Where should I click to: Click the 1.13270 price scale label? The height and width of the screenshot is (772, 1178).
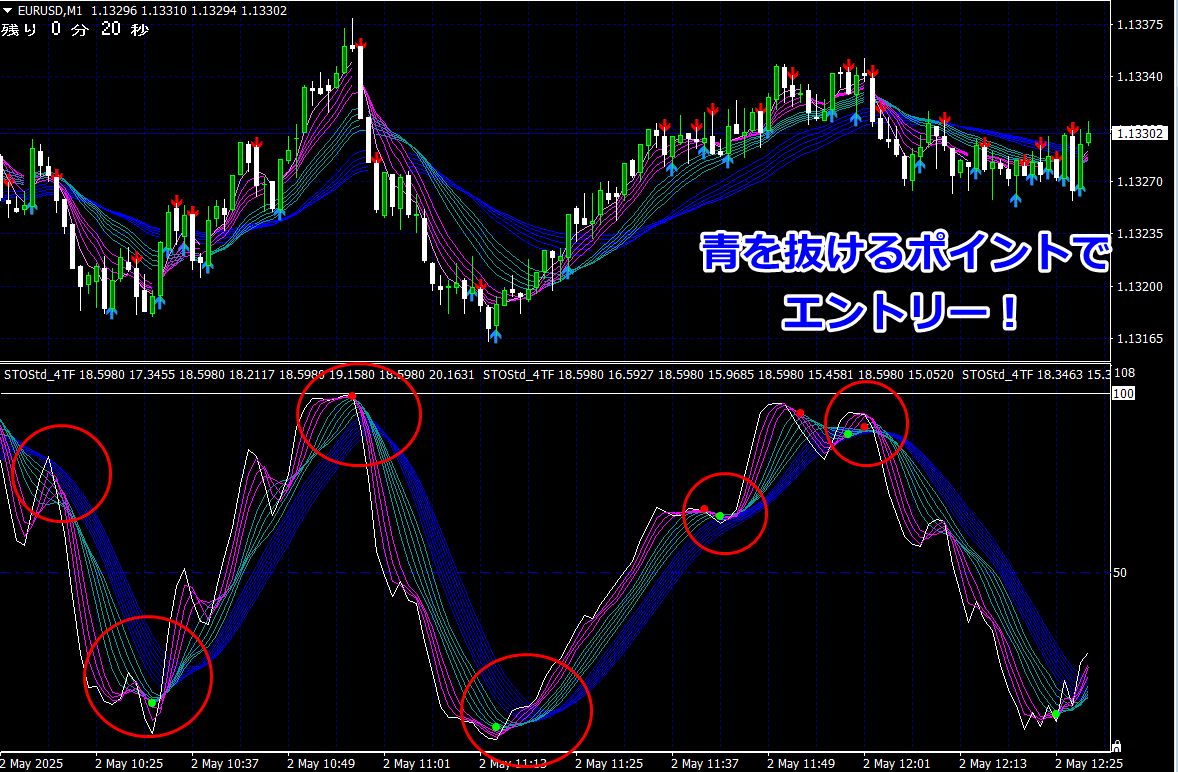coord(1140,181)
